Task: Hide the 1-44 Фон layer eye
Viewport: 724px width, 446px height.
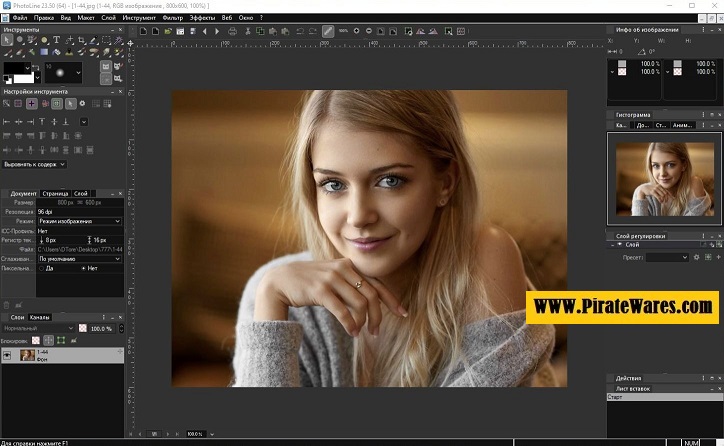Action: (8, 355)
